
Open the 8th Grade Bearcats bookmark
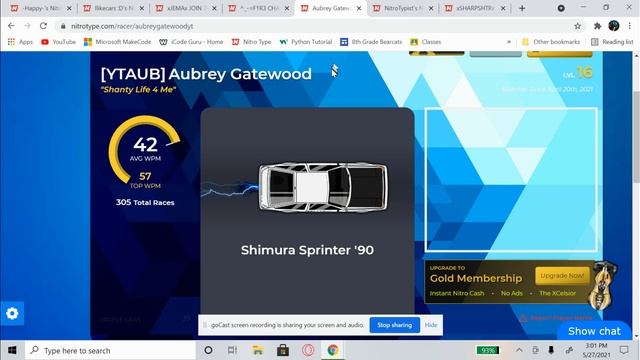[371, 42]
